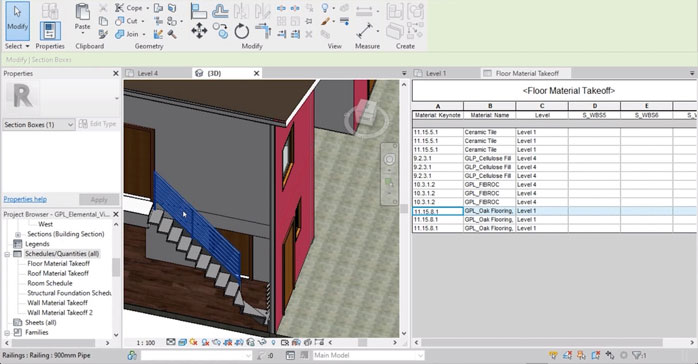Click Temporary Hide/Isolate glasses icon
This screenshot has width=698, height=364.
(x=262, y=342)
